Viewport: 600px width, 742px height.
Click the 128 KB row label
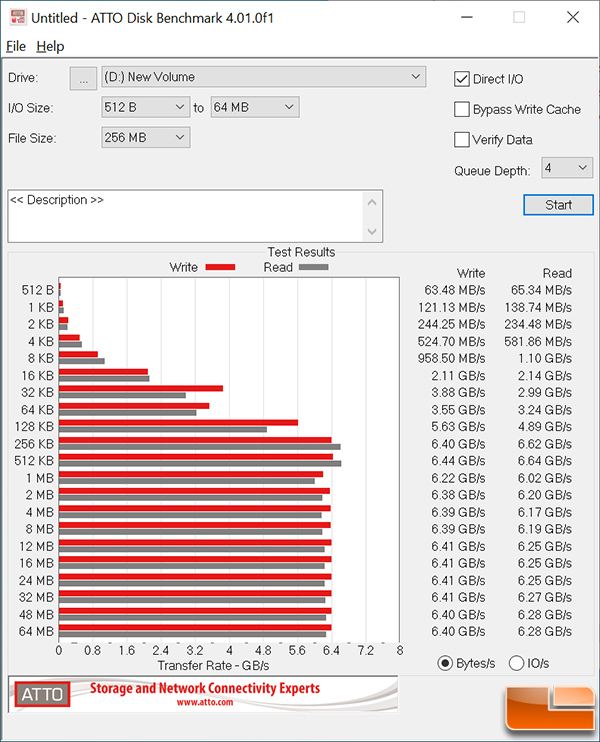tap(34, 426)
